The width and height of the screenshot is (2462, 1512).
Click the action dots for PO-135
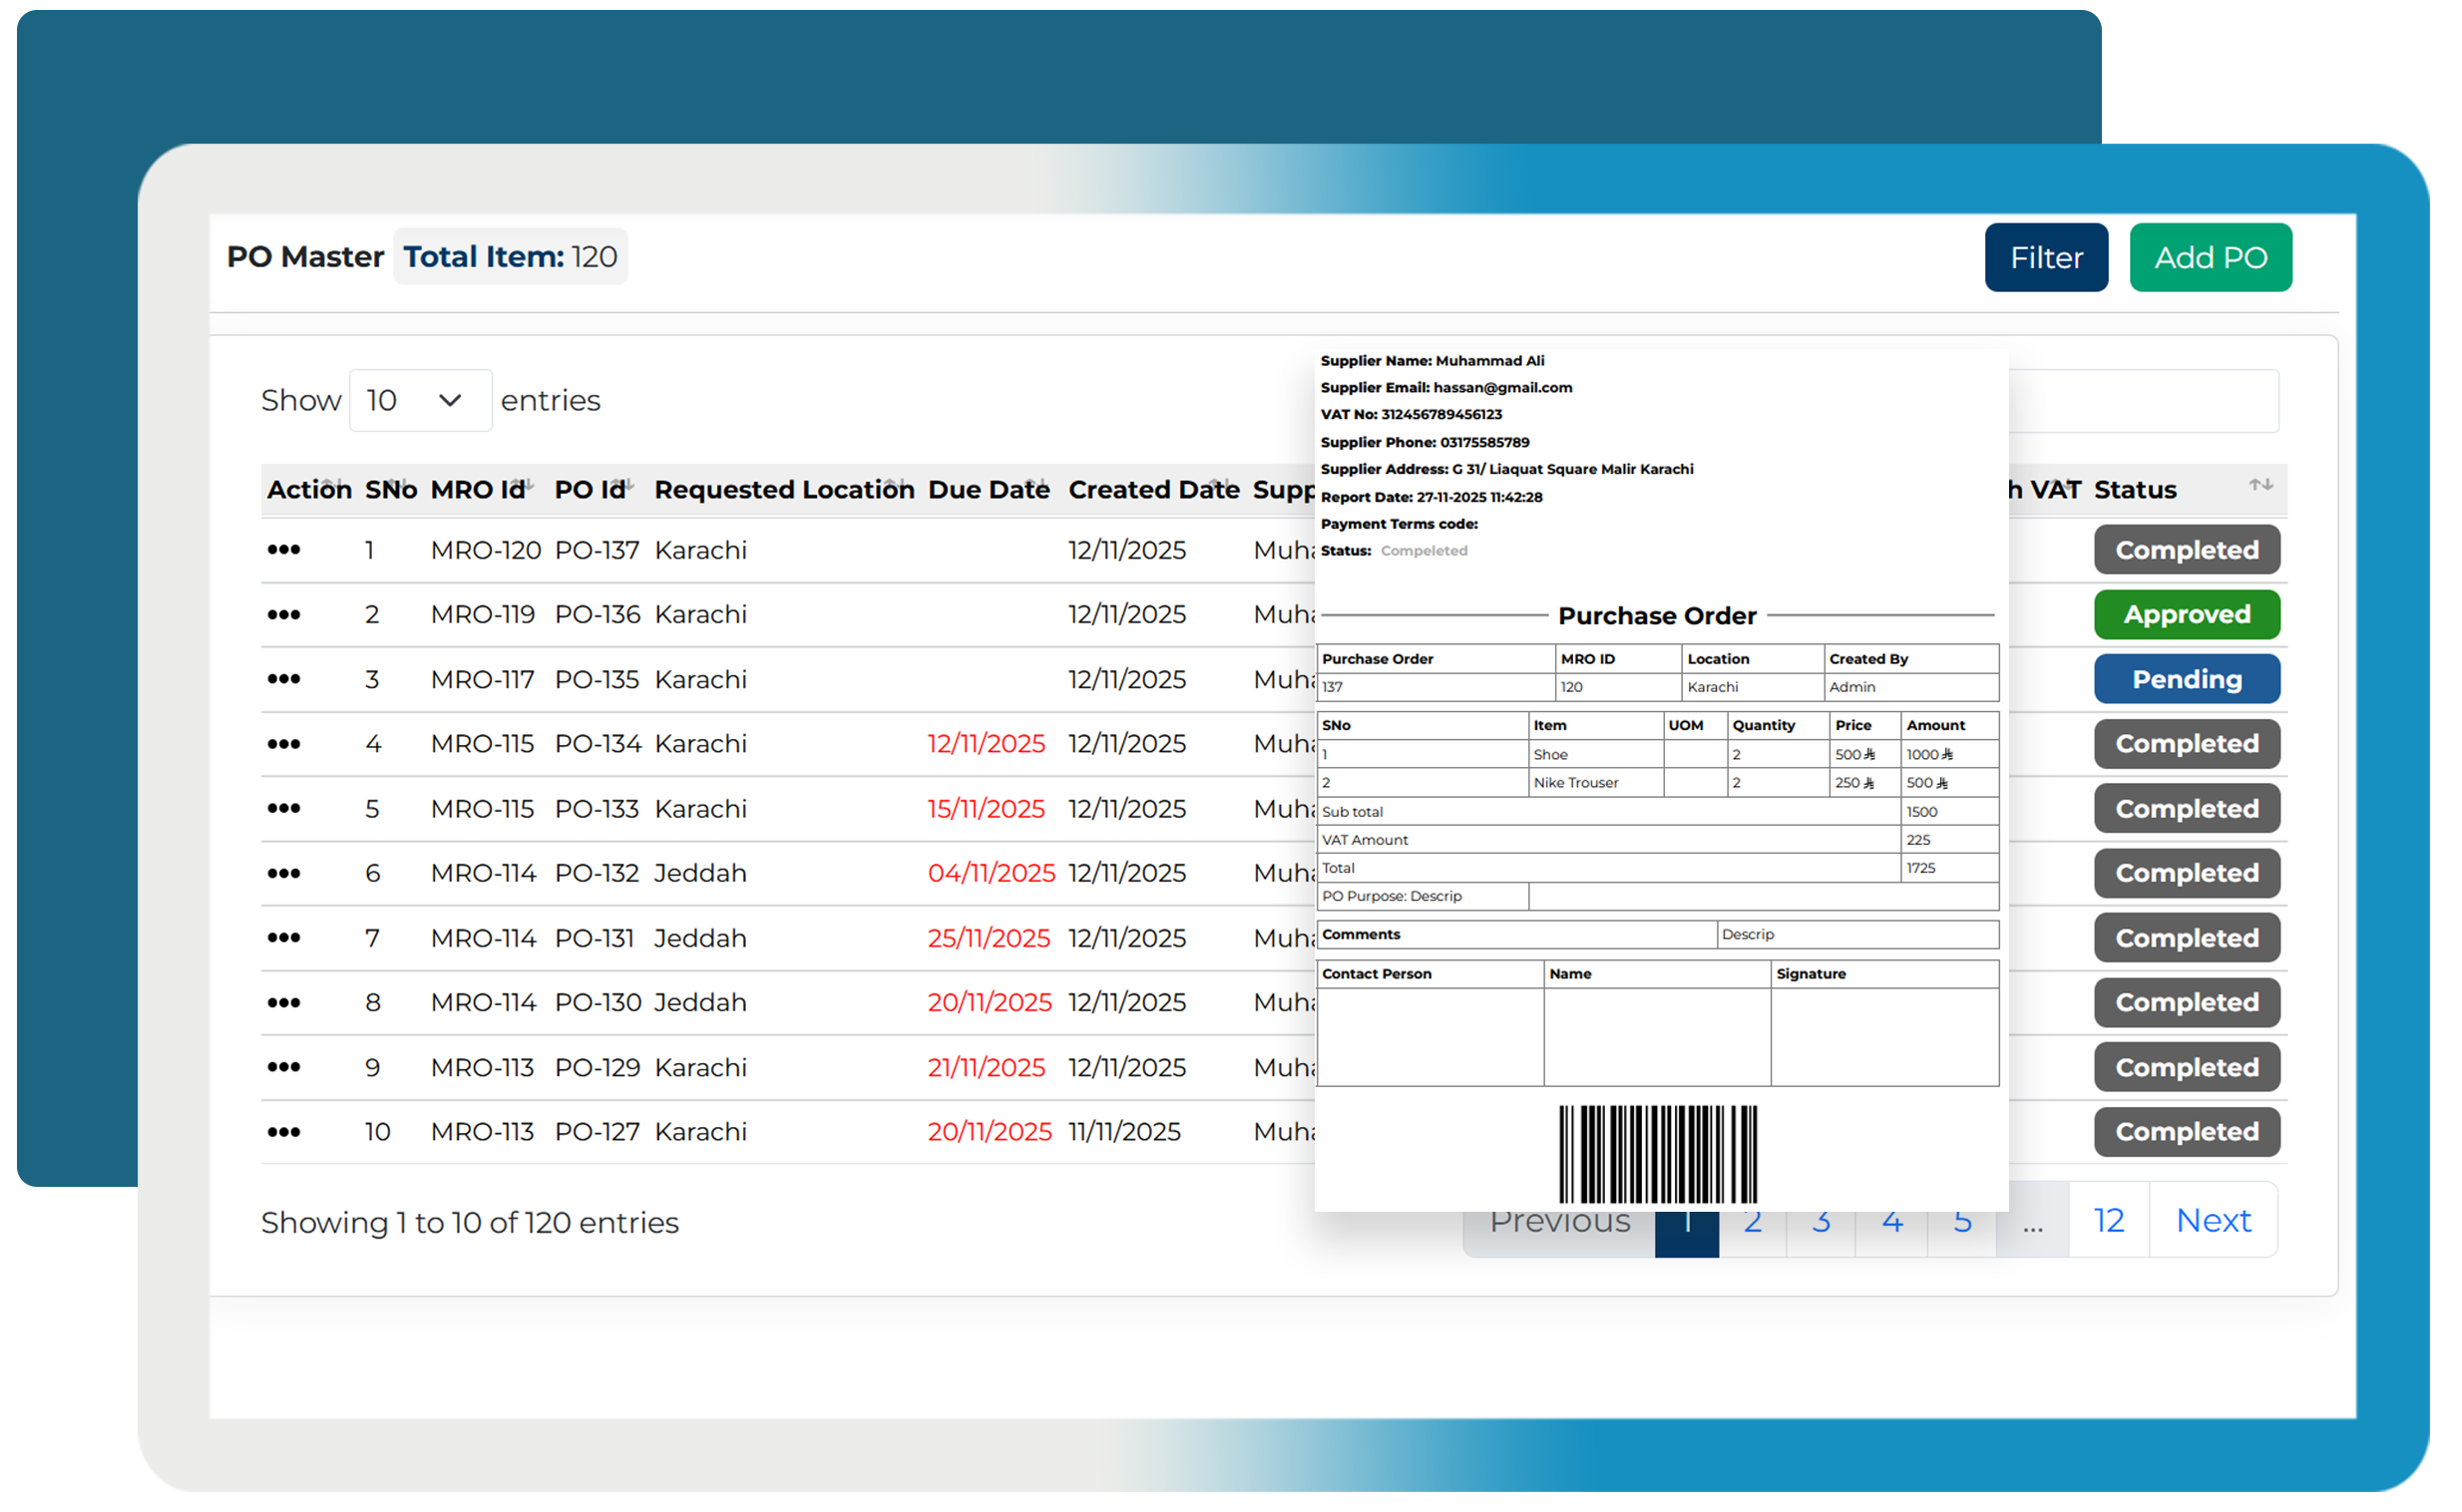point(284,681)
